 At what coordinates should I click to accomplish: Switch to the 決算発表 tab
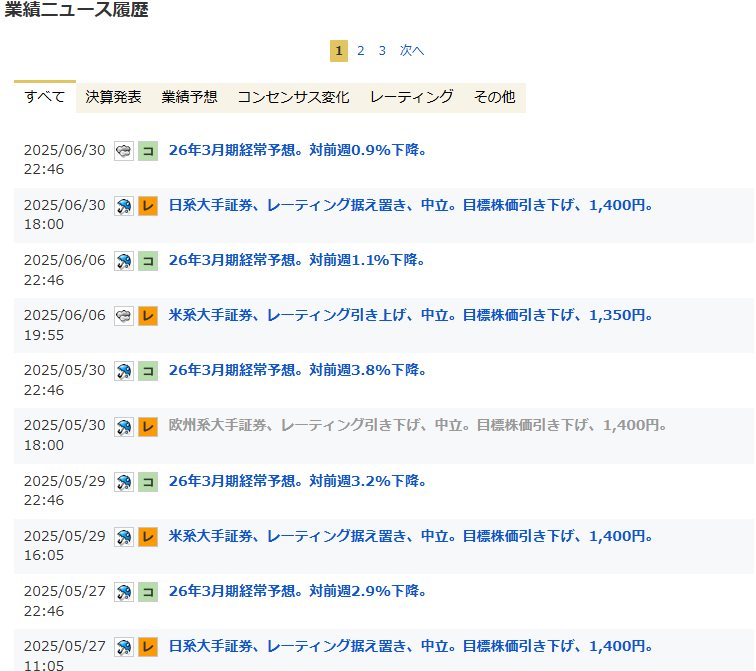click(x=113, y=97)
